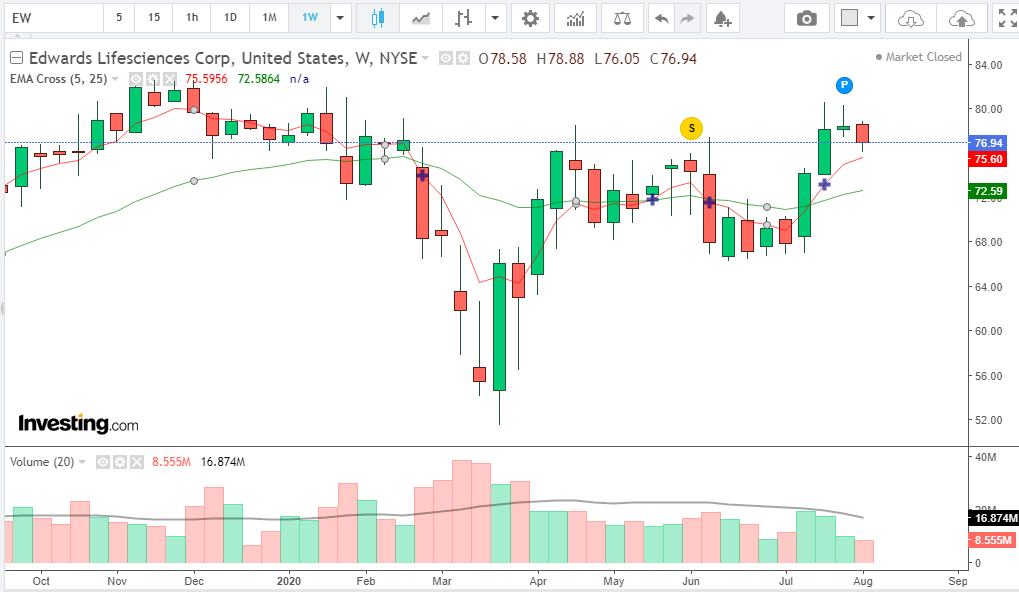Open the chart style dropdown arrow
Viewport: 1019px width, 592px height.
495,18
